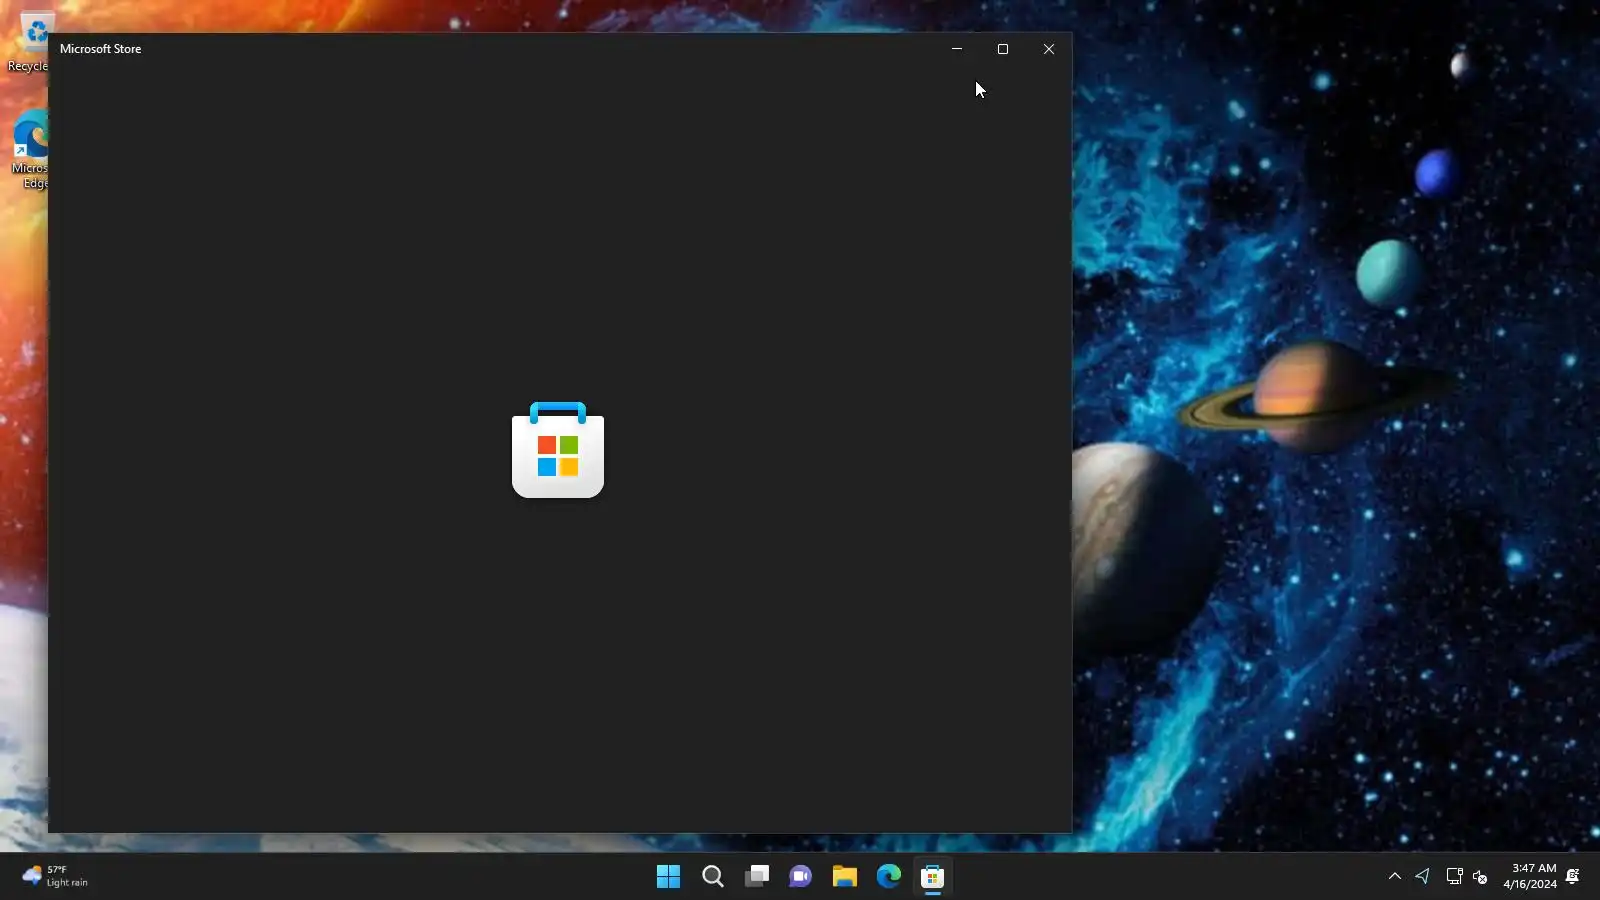Close the Microsoft Store window
The height and width of the screenshot is (900, 1600).
click(1049, 49)
